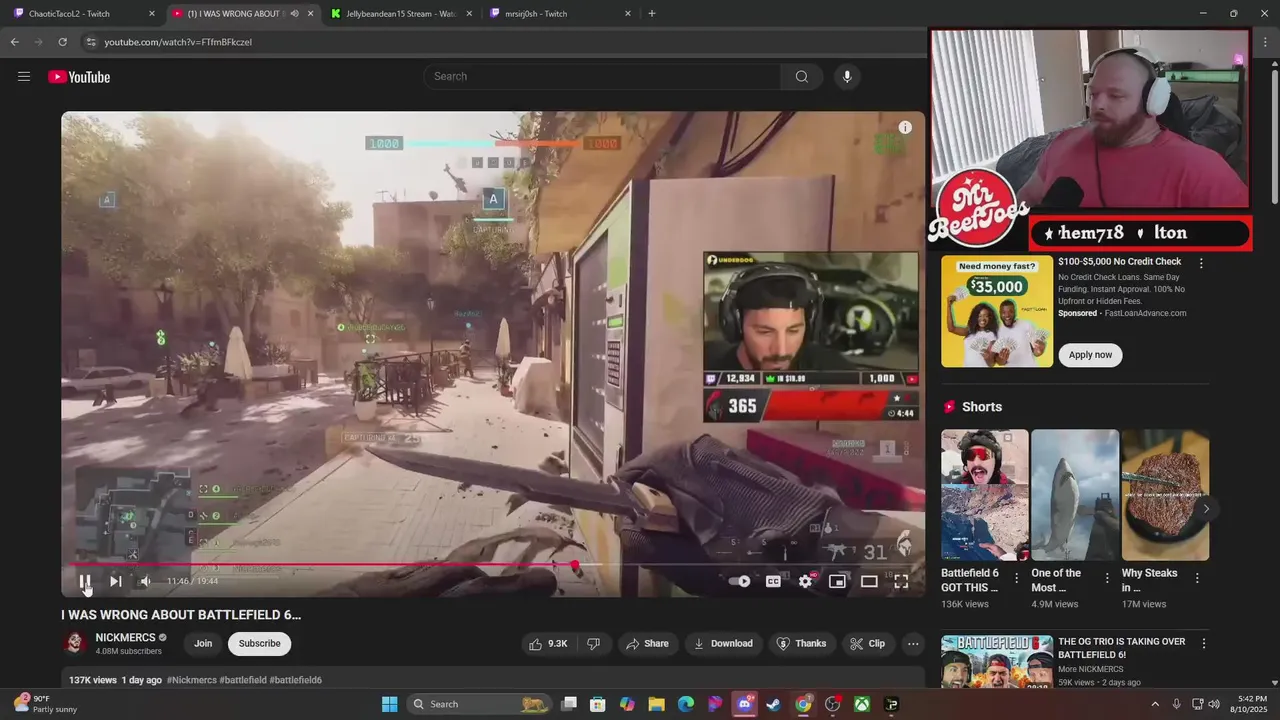Viewport: 1280px width, 720px height.
Task: Open options for Why Steaks short
Action: point(1197,578)
